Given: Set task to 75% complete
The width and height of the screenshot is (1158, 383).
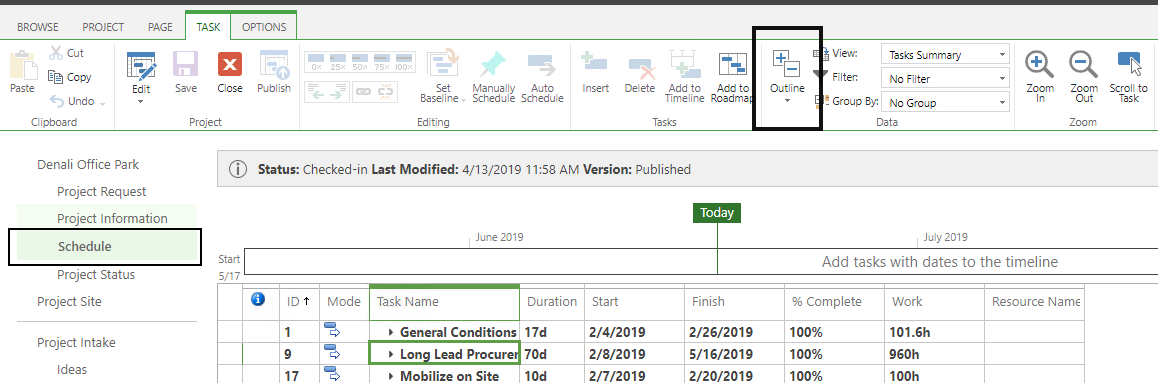Looking at the screenshot, I should [382, 62].
